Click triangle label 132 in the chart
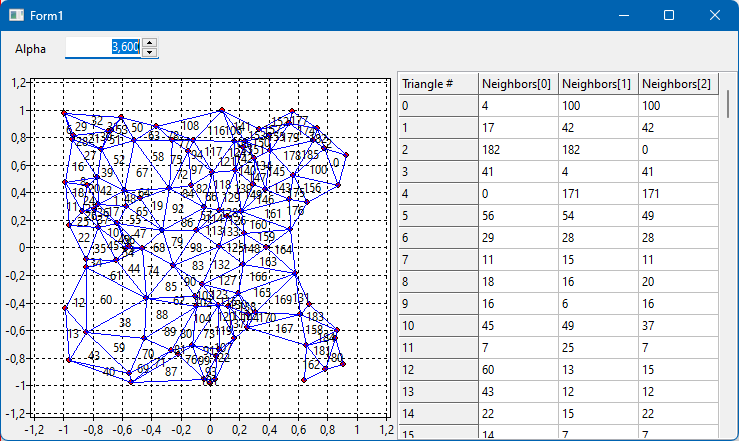 pyautogui.click(x=221, y=265)
